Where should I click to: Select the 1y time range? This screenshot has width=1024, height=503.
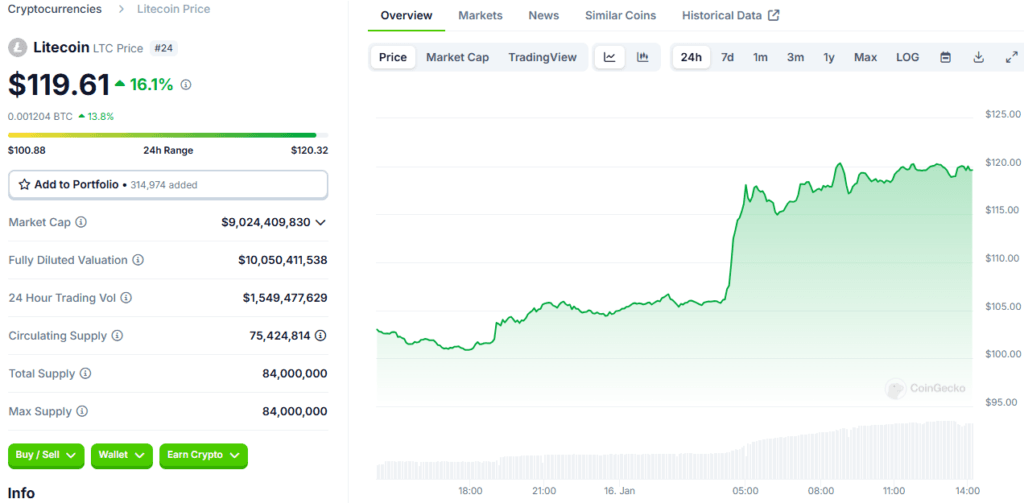[829, 57]
